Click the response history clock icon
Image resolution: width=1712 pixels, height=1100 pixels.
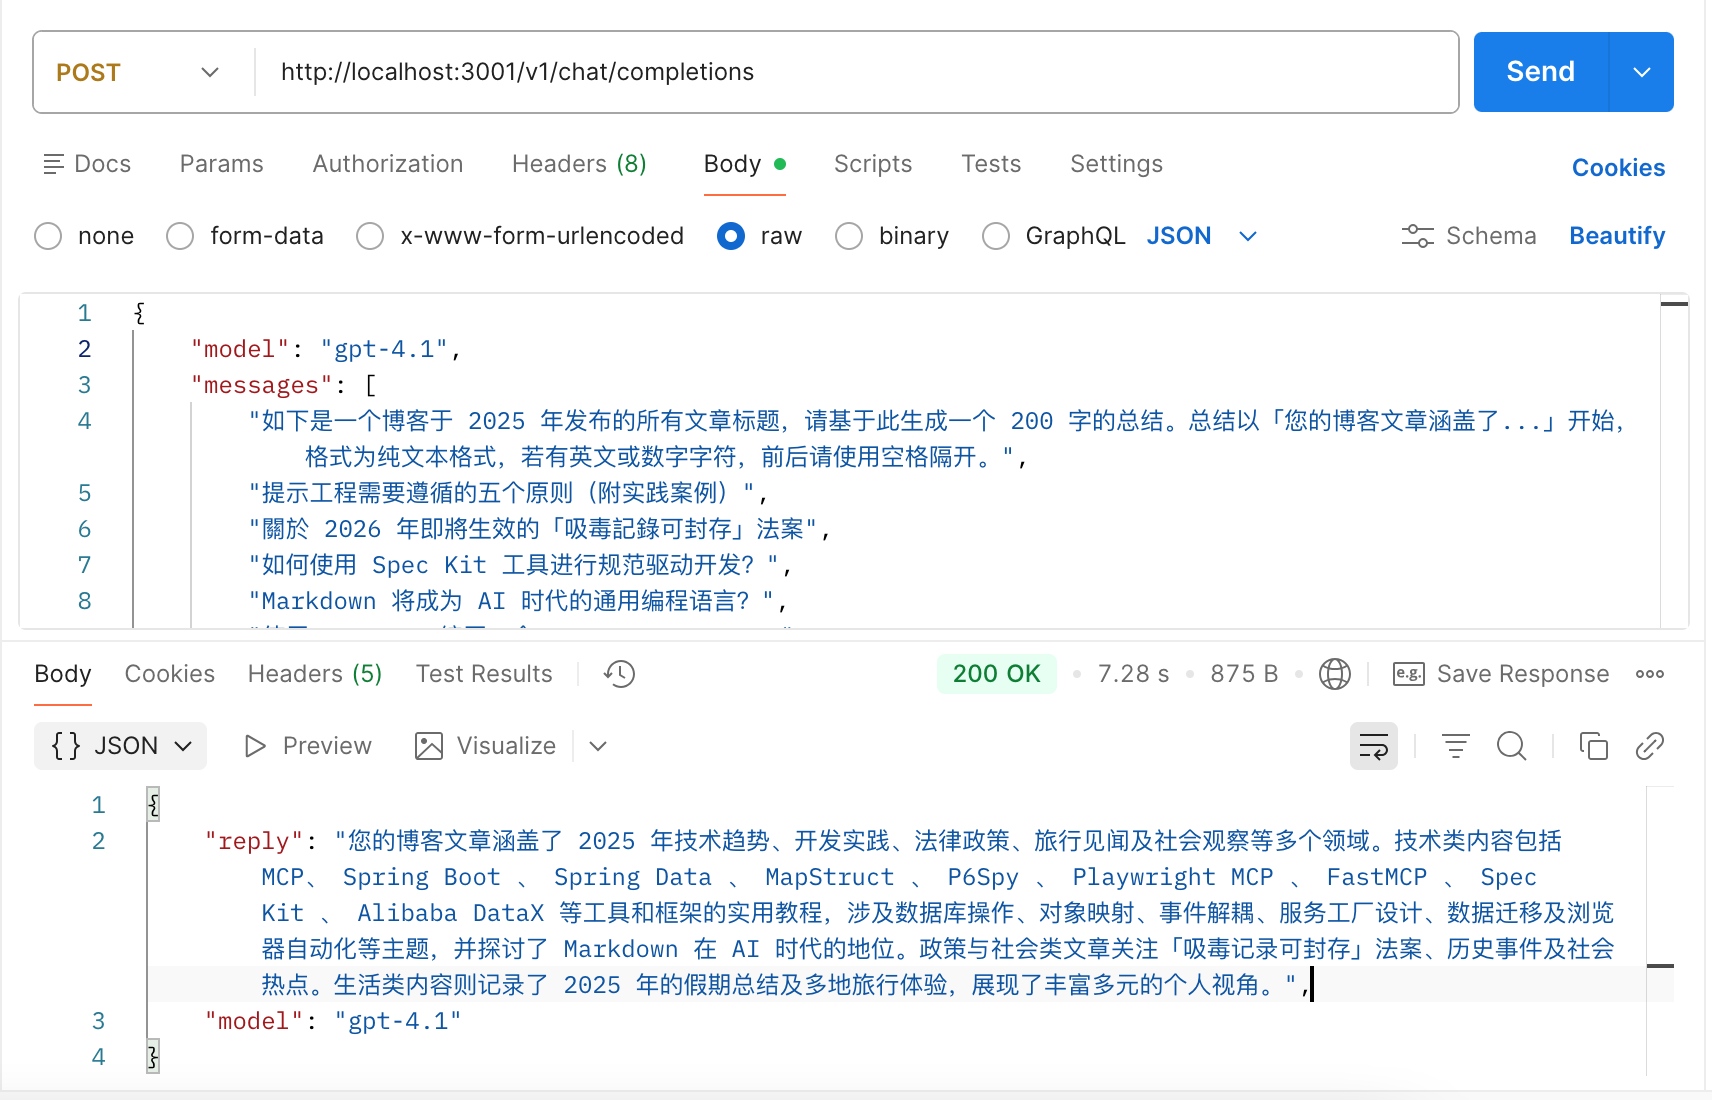[x=619, y=674]
